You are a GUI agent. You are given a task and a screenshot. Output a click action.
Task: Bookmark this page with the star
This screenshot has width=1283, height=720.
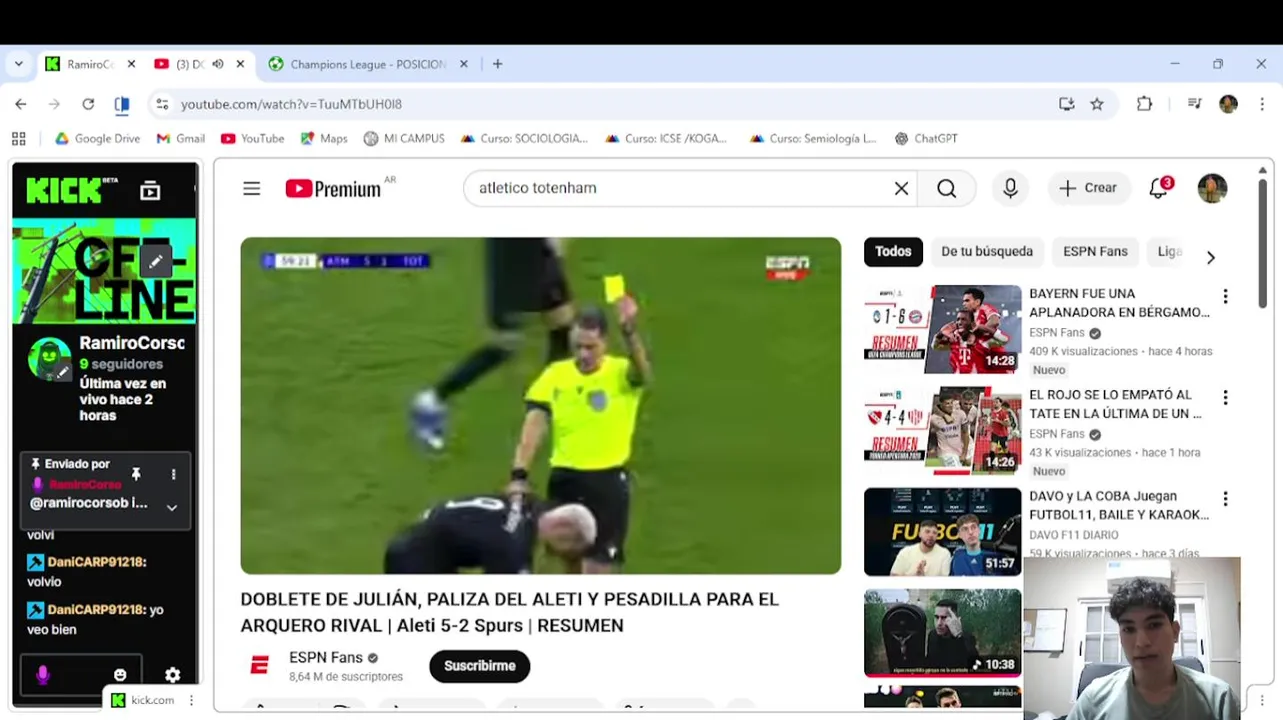tap(1097, 104)
